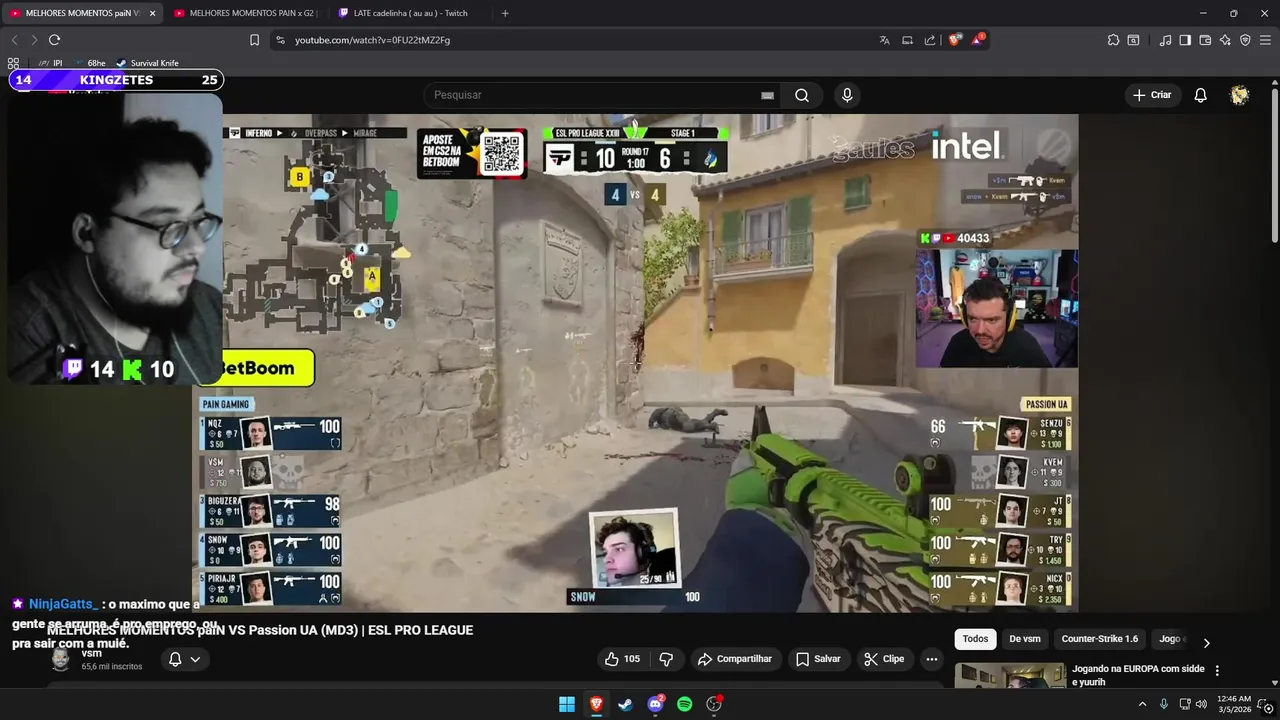Image resolution: width=1280 pixels, height=720 pixels.
Task: Click the browser forward arrow
Action: [34, 40]
